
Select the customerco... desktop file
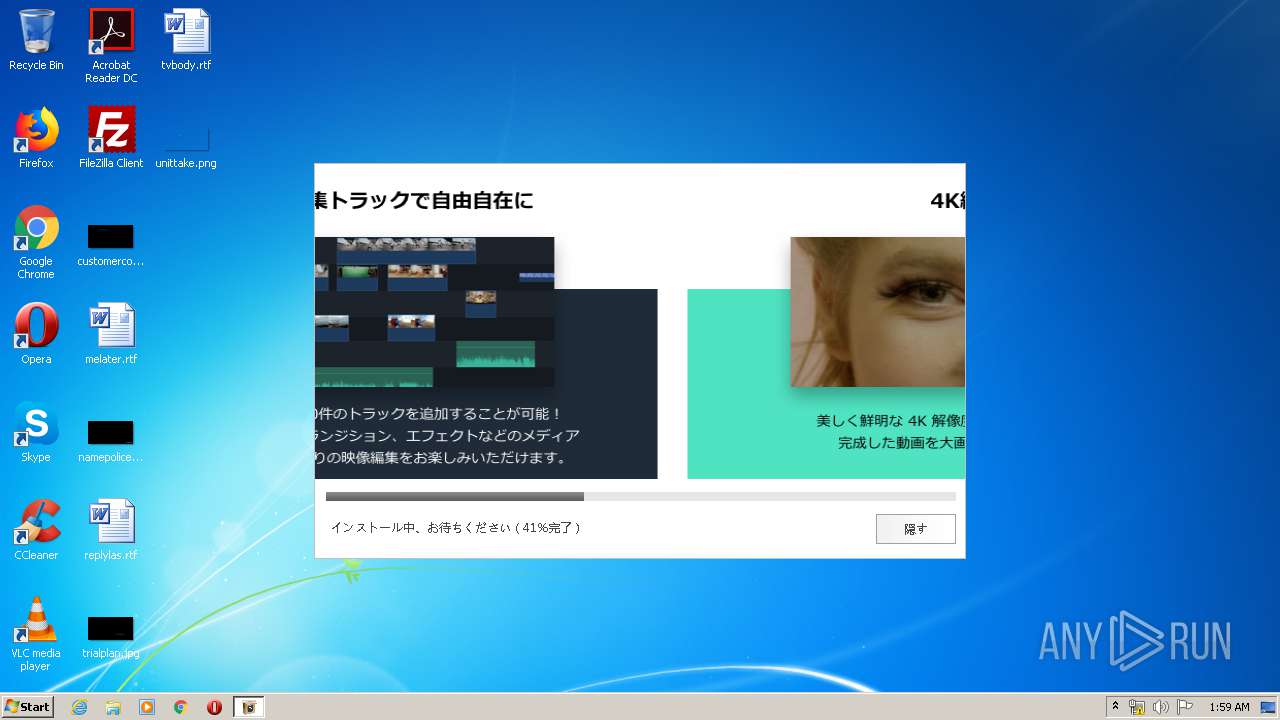click(x=111, y=246)
